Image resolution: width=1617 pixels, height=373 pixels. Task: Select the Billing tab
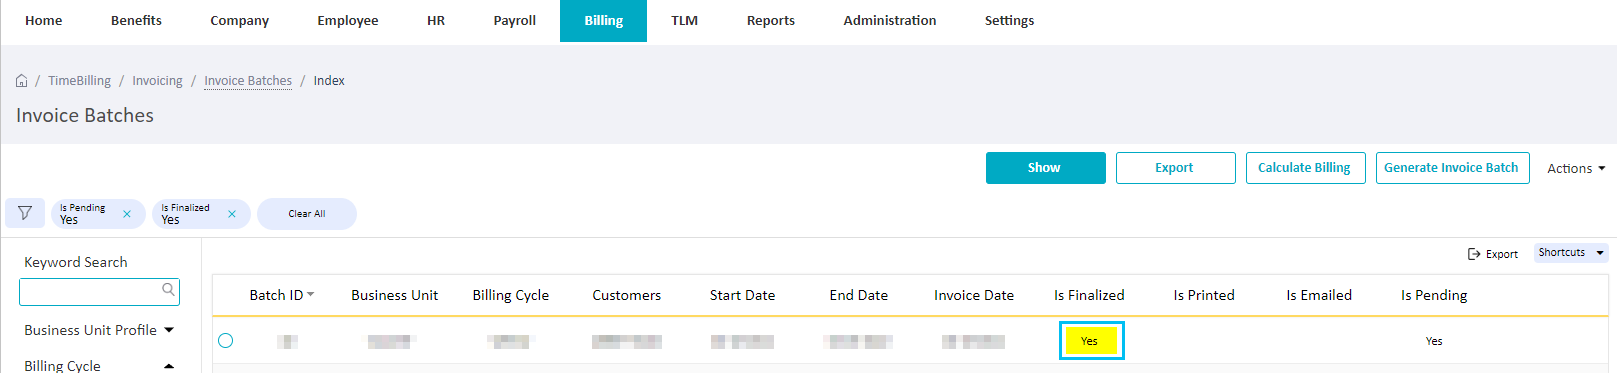coord(604,21)
